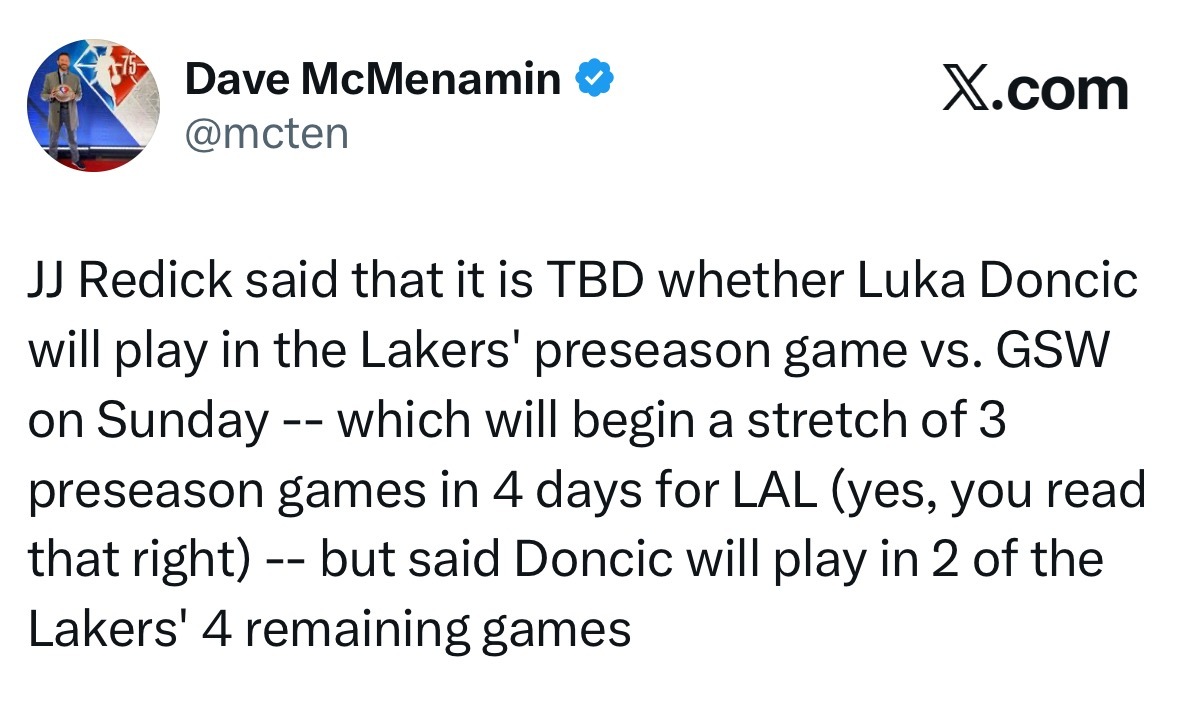Click the words "that right)" in the tweet
Image resolution: width=1179 pixels, height=704 pixels.
point(139,562)
